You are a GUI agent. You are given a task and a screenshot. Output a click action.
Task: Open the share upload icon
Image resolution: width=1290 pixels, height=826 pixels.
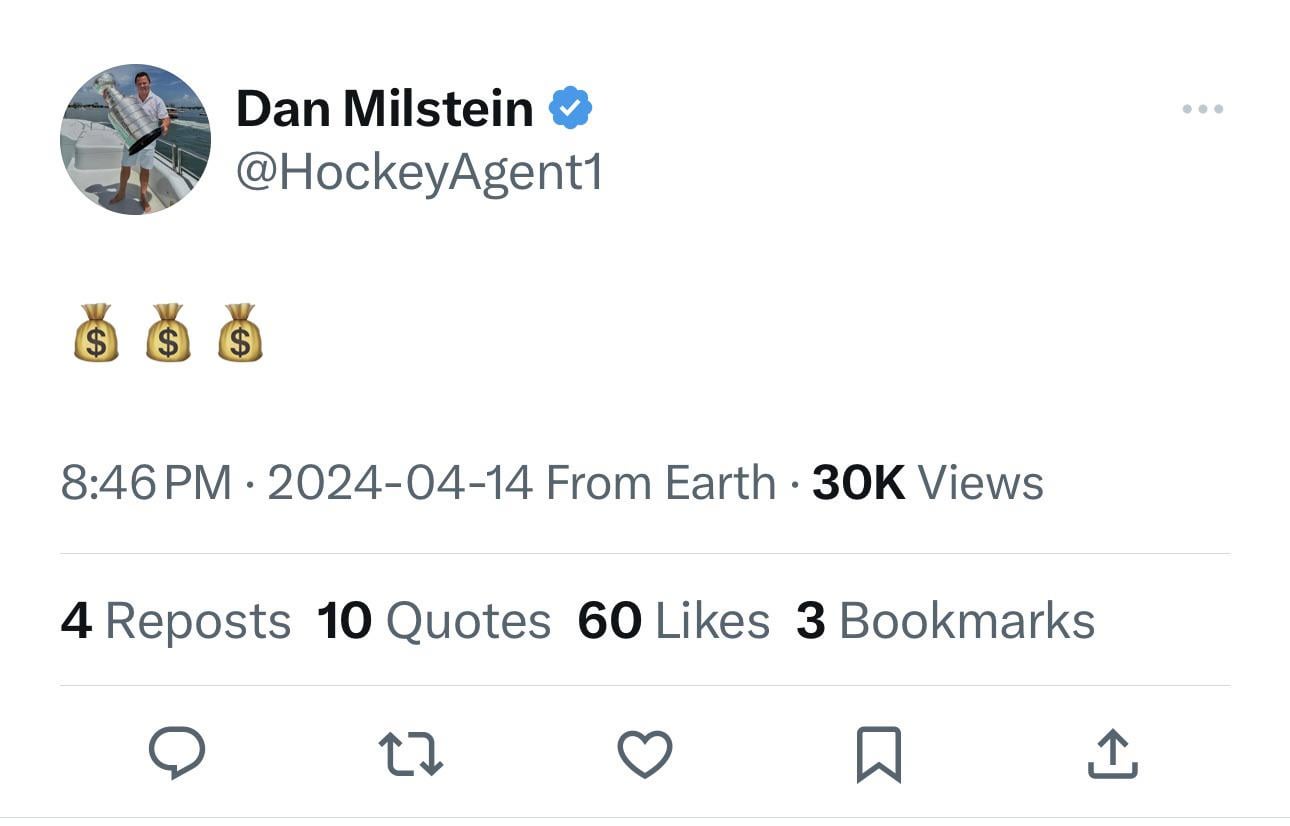(x=1112, y=754)
